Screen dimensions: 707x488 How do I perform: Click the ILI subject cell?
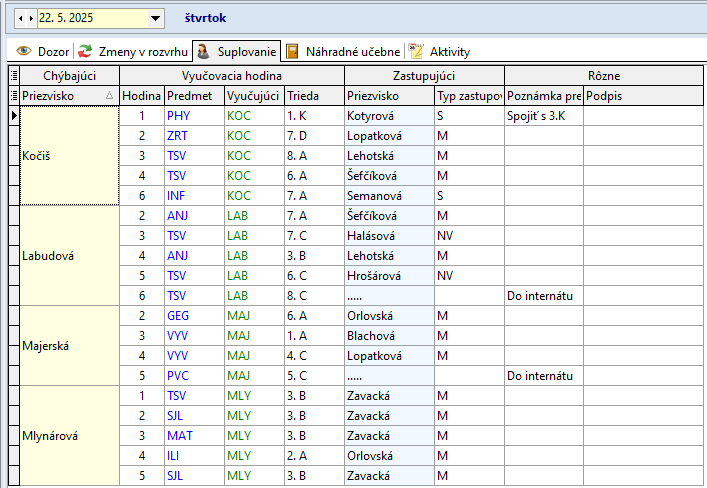tap(195, 456)
